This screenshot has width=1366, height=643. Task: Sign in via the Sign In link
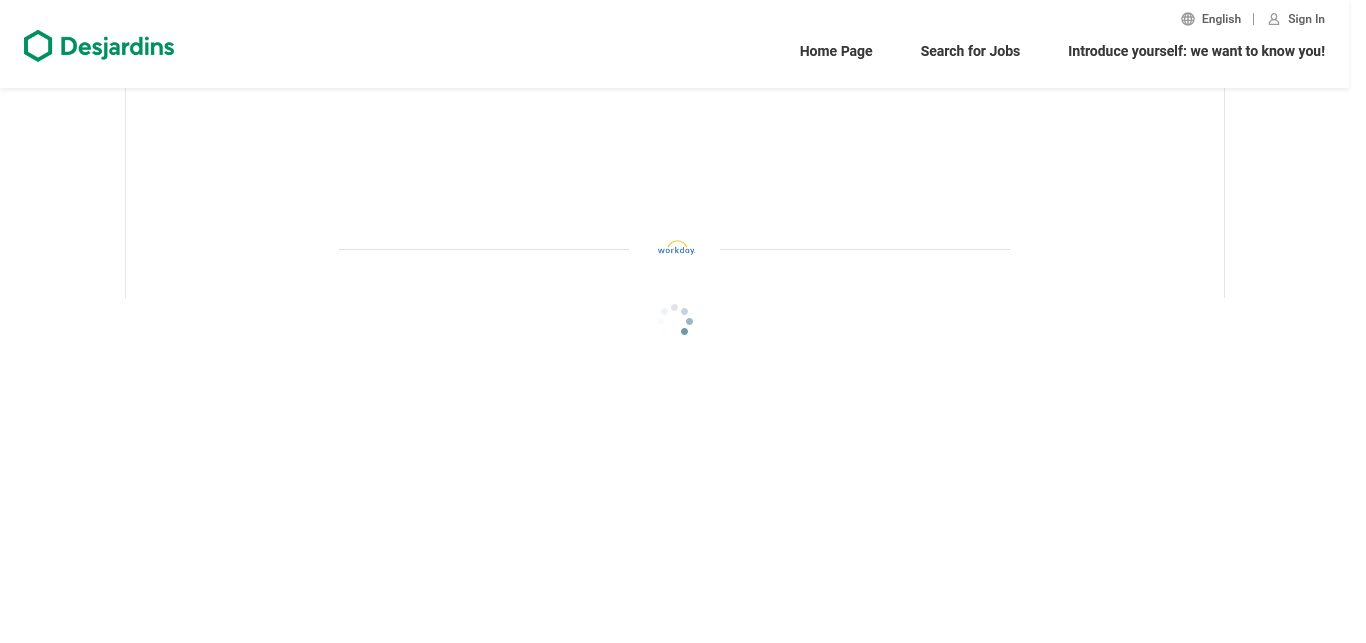[1306, 19]
